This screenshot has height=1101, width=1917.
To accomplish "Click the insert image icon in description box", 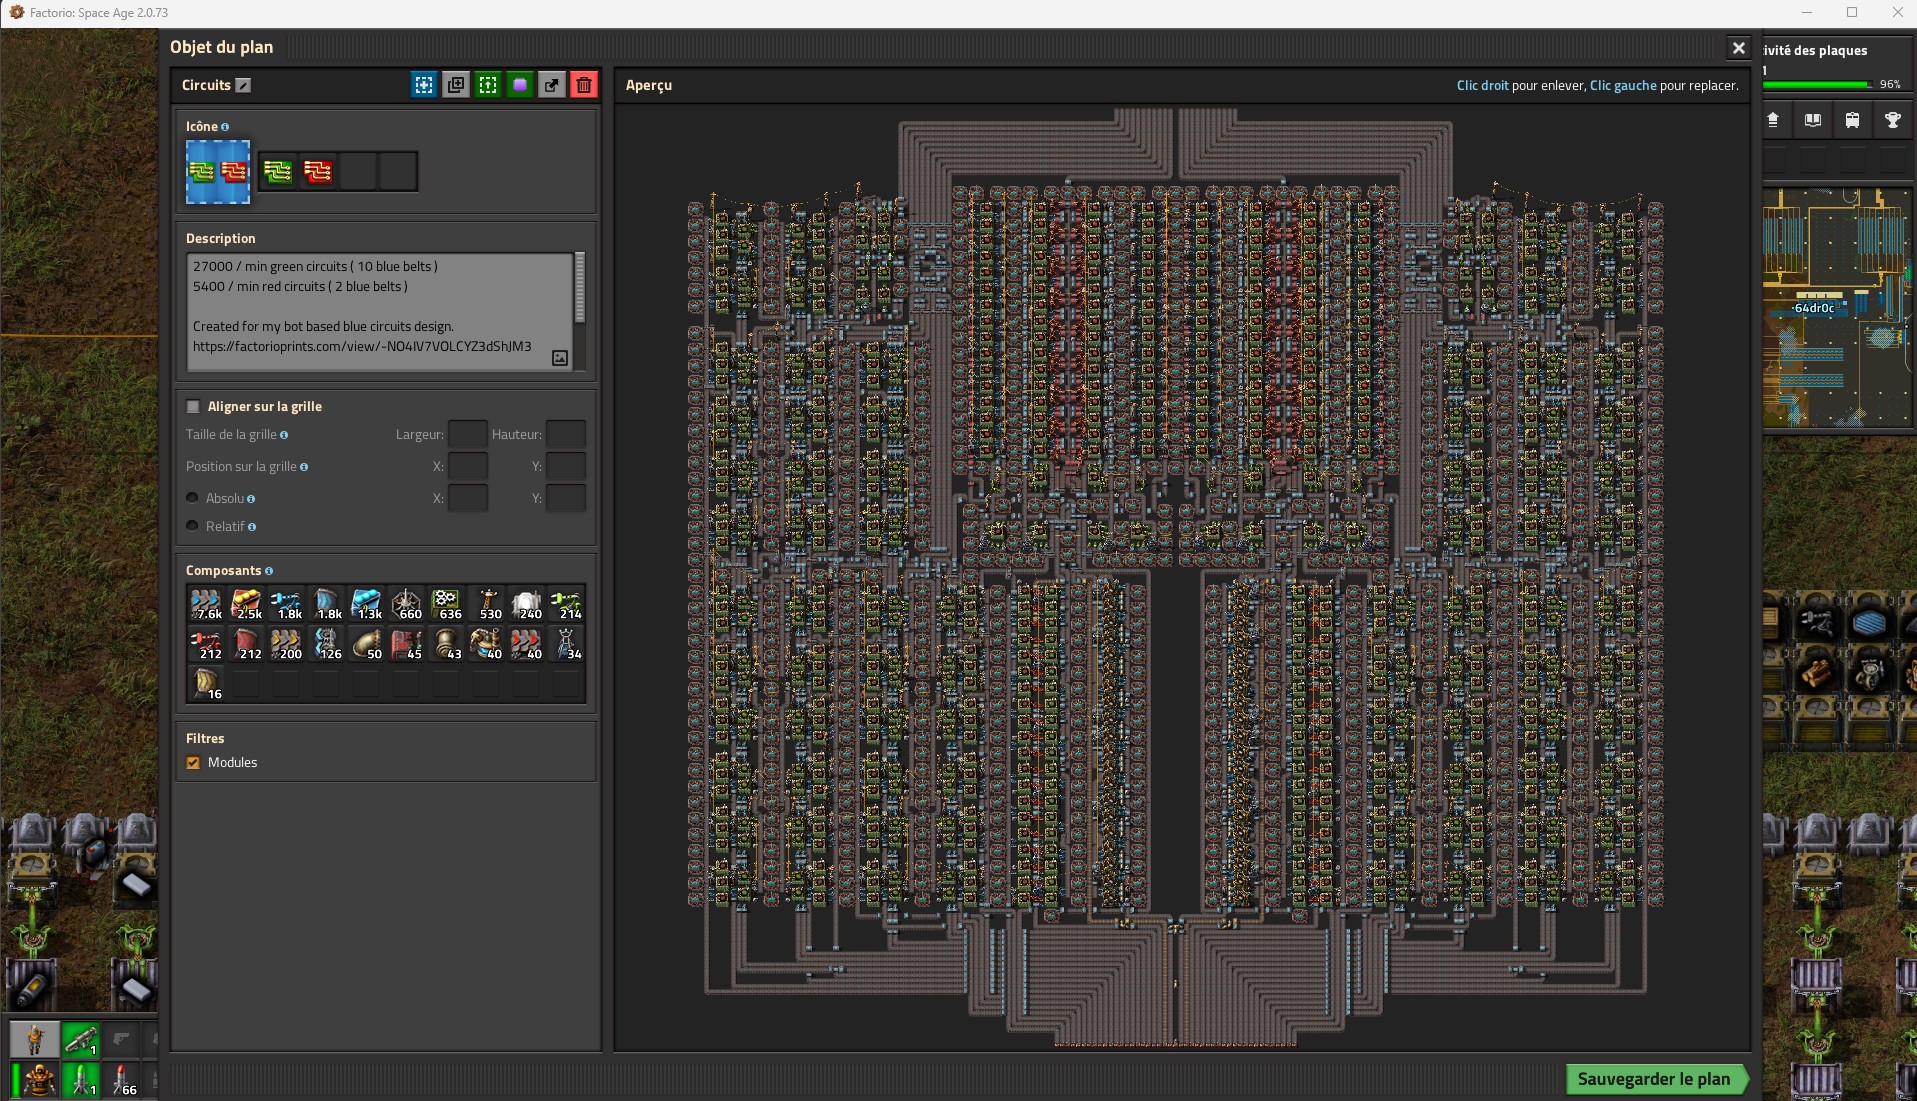I will point(560,358).
